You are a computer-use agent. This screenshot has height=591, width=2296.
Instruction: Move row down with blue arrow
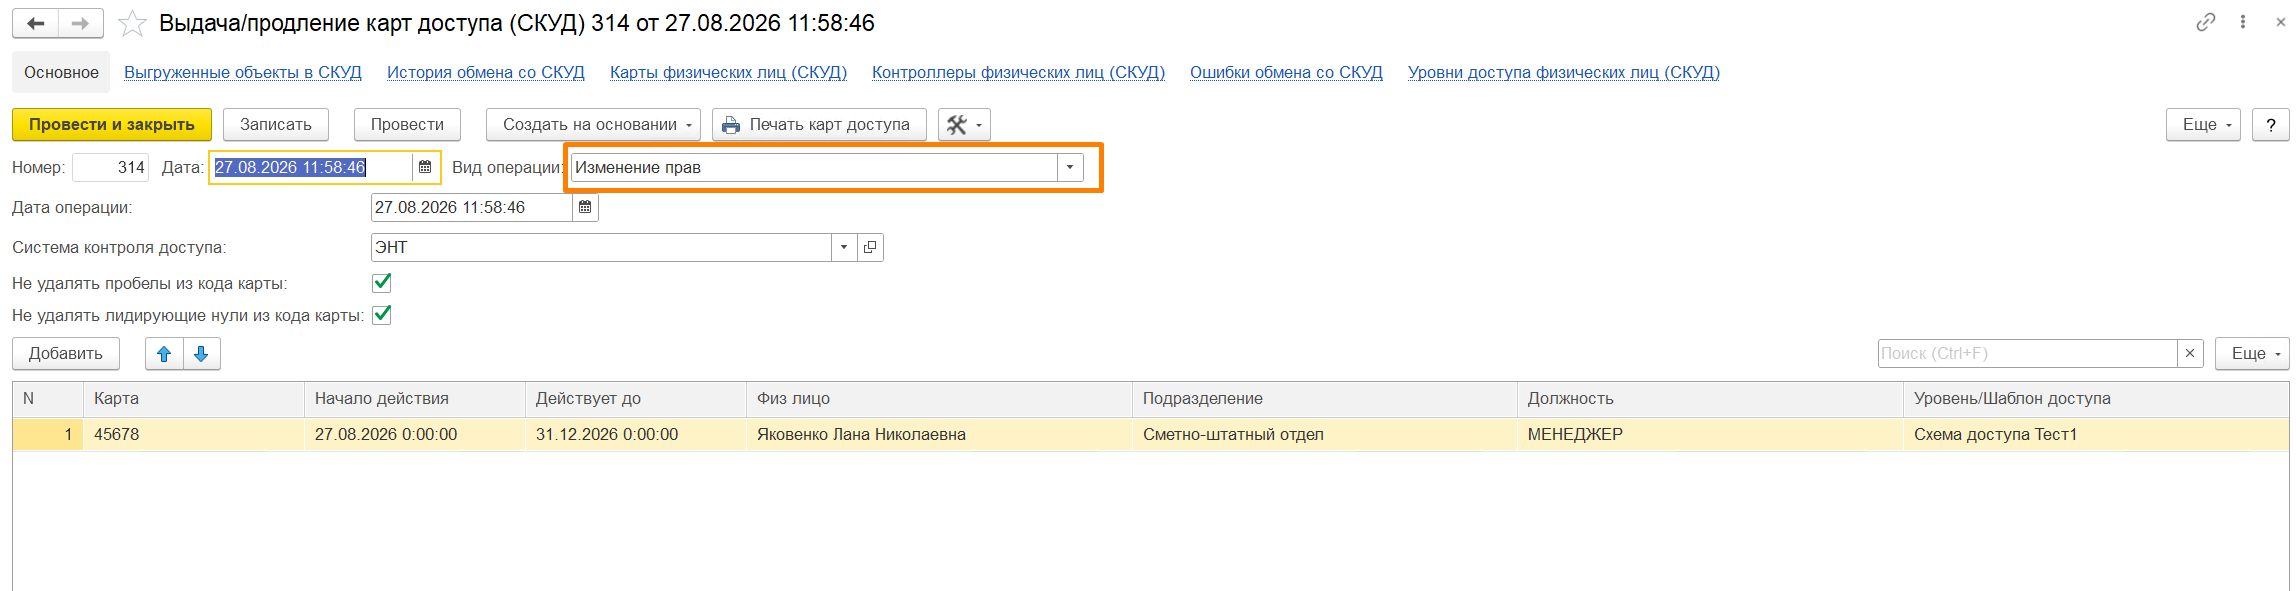tap(201, 354)
